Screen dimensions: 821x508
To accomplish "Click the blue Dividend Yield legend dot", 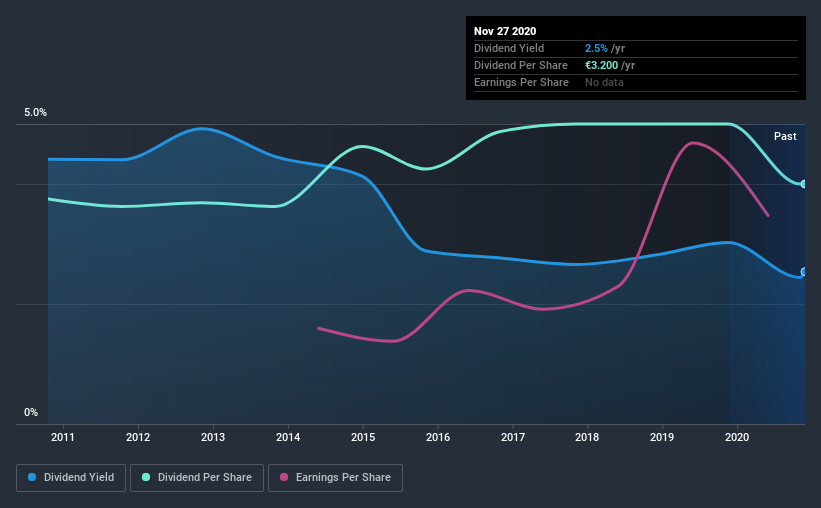I will tap(32, 477).
